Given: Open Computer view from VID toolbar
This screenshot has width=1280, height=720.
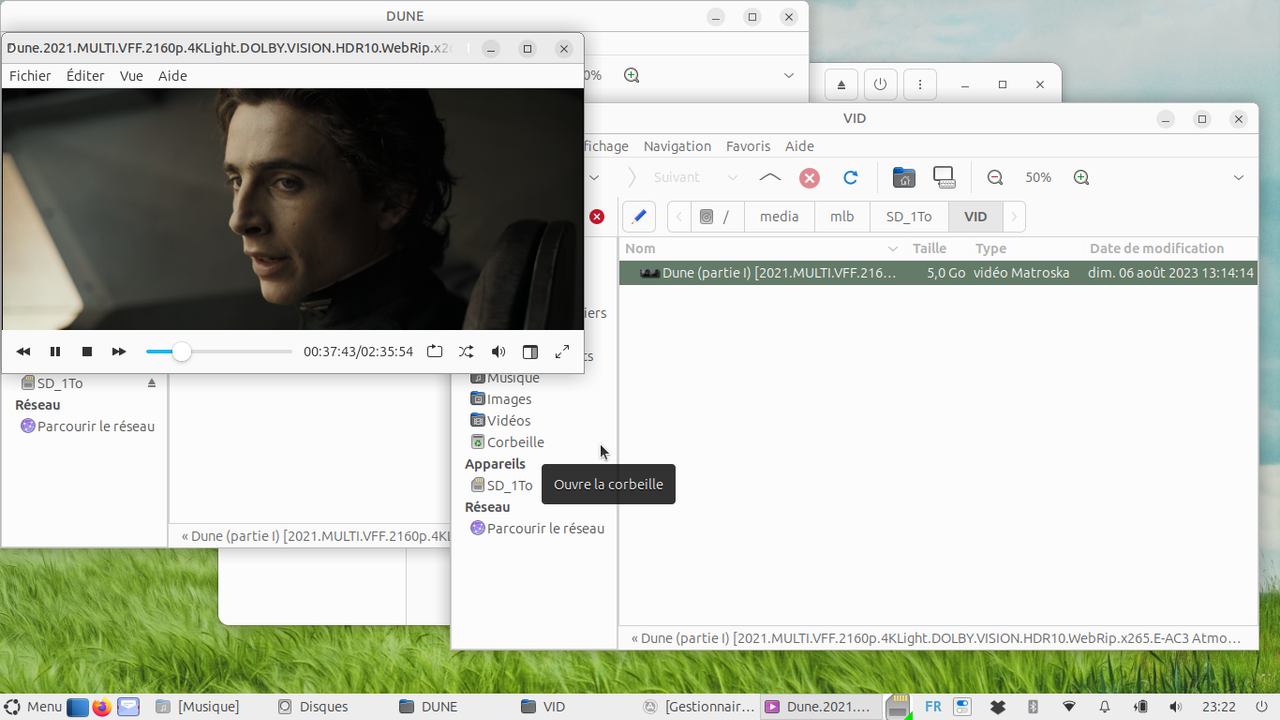Looking at the screenshot, I should pos(944,177).
